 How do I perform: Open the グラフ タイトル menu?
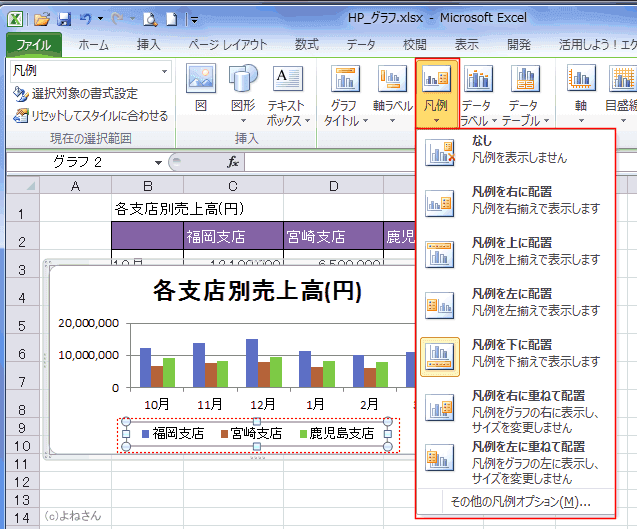click(345, 95)
